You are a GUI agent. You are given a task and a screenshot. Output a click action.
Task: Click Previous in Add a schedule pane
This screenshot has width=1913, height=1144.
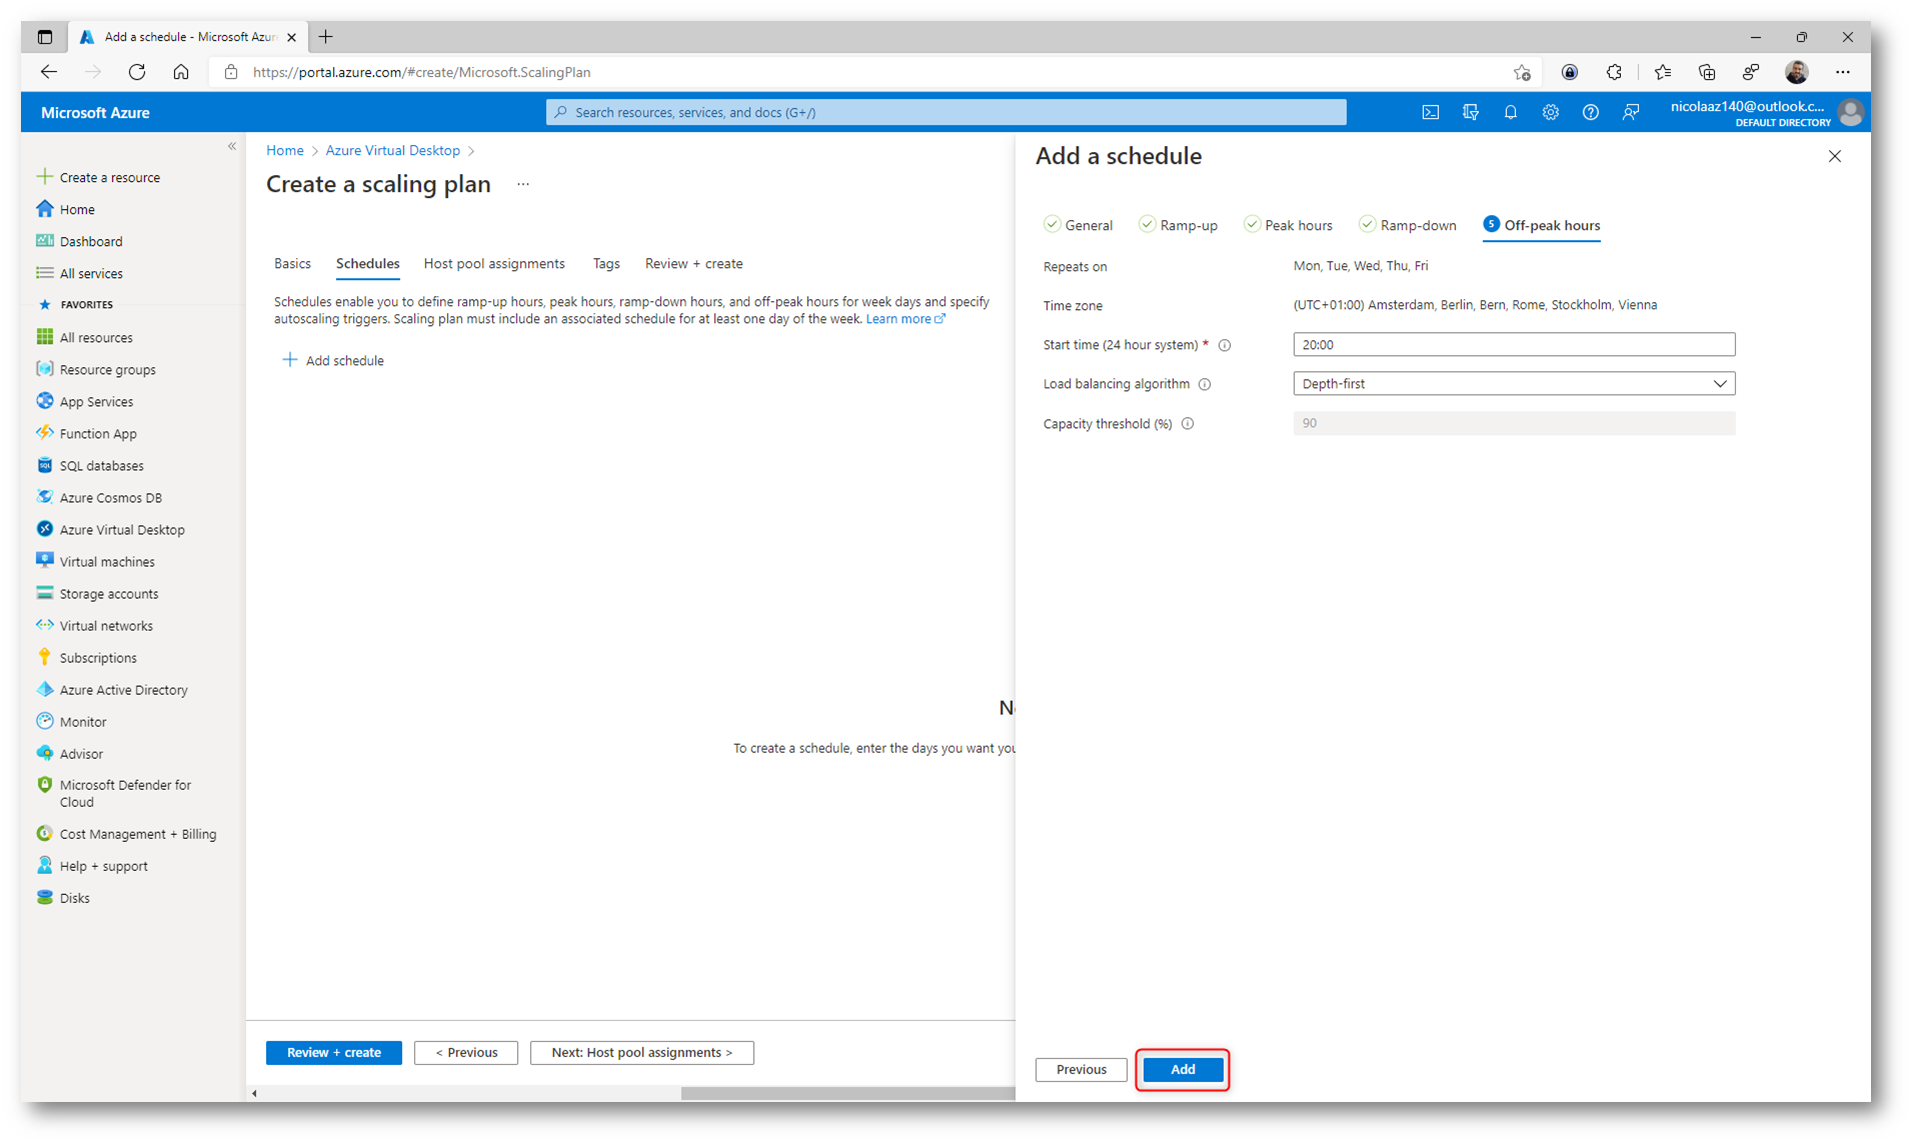click(1081, 1070)
